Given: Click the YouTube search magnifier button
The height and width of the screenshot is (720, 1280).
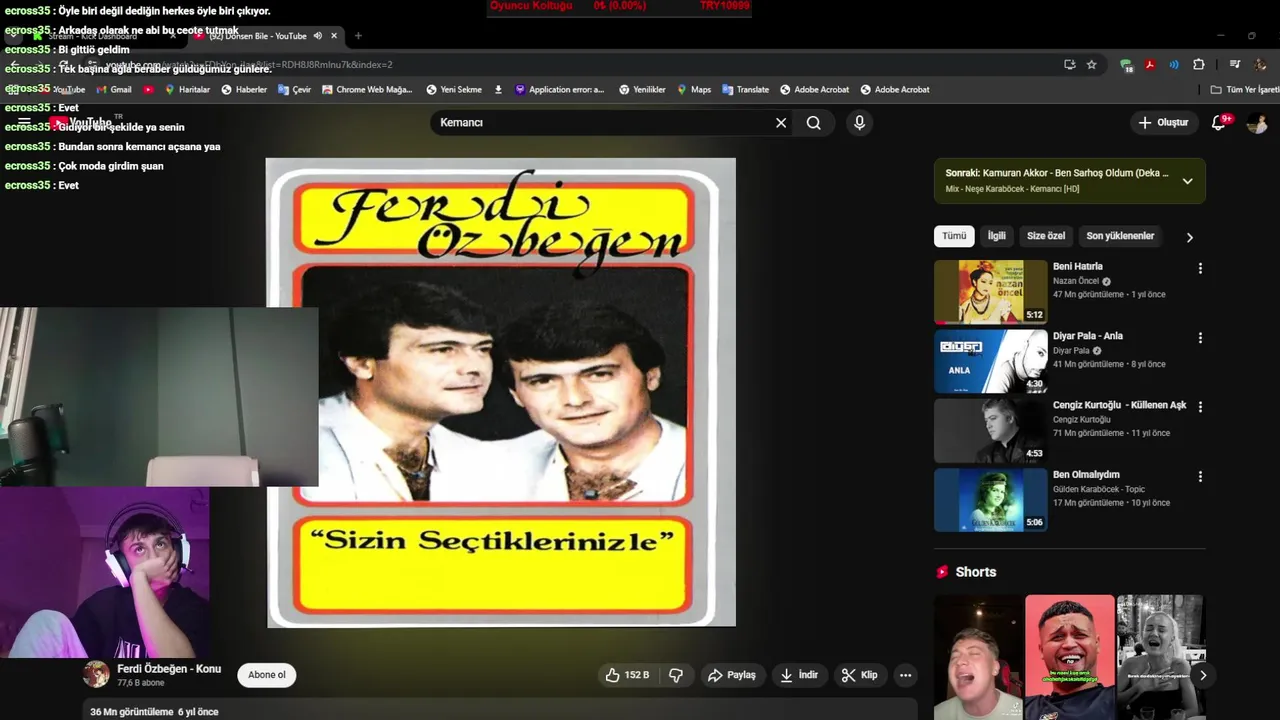Looking at the screenshot, I should coord(814,123).
